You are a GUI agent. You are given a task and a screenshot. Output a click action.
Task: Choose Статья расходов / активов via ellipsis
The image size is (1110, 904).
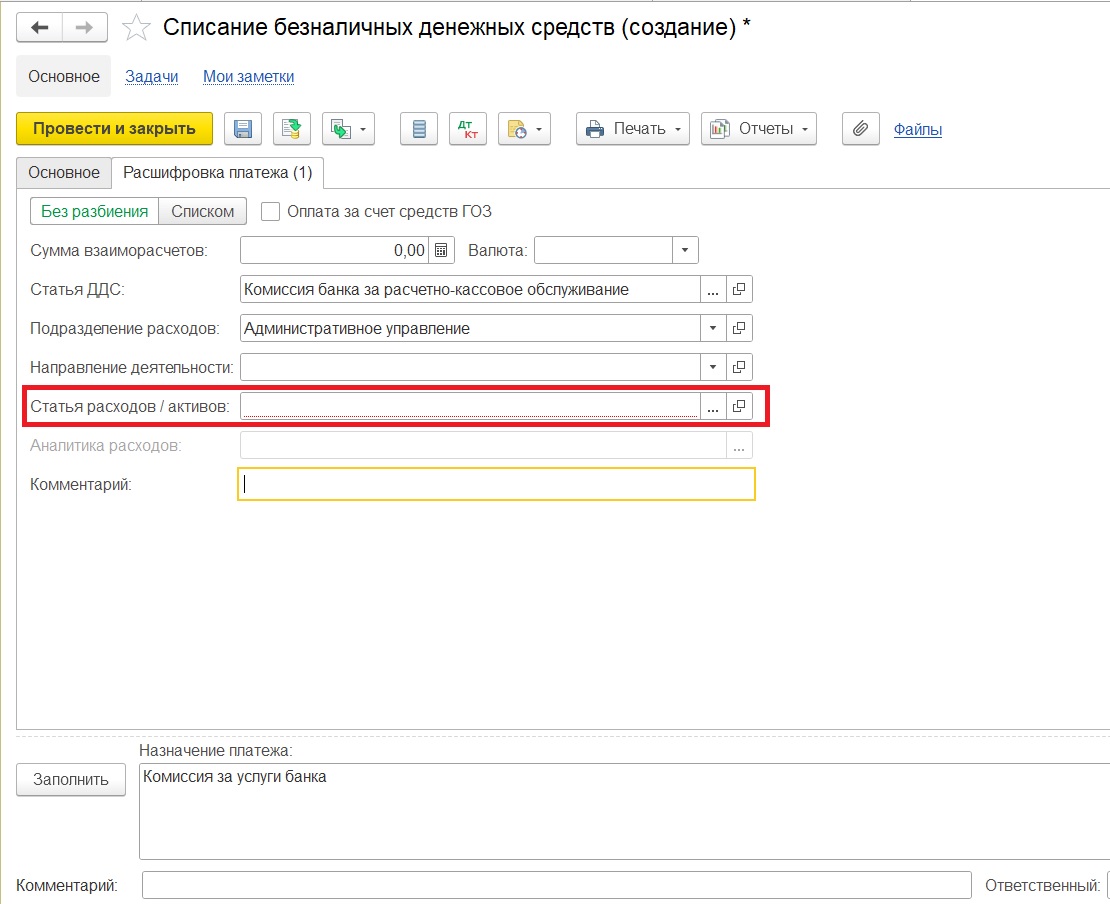click(x=713, y=406)
